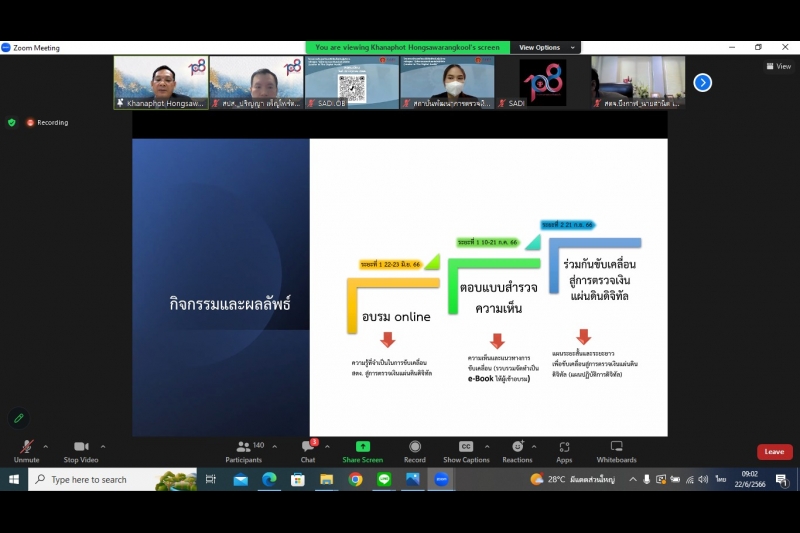Click the red Leave button
800x533 pixels.
pos(774,452)
